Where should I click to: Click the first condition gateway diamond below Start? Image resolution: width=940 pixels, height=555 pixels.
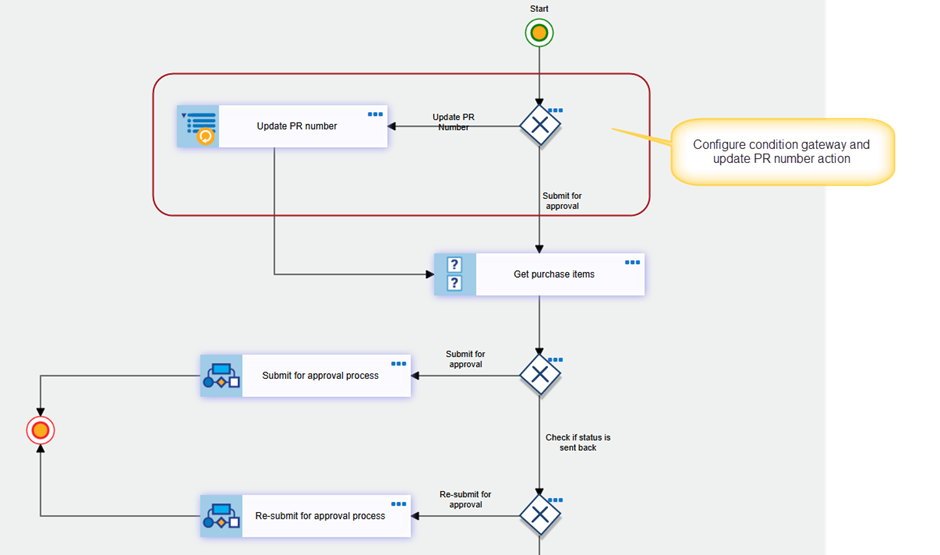[x=540, y=125]
